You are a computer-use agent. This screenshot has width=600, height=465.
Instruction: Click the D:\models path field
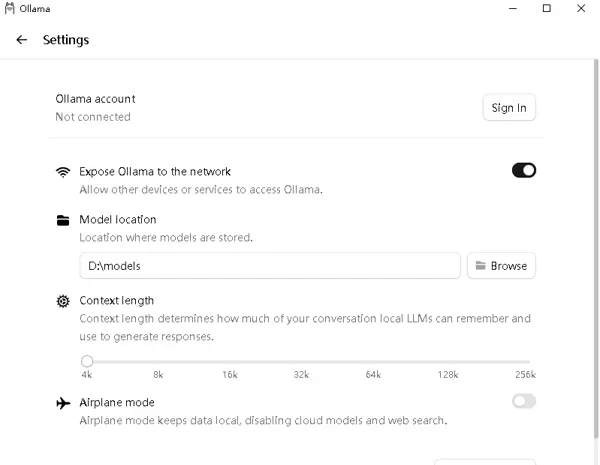coord(270,266)
